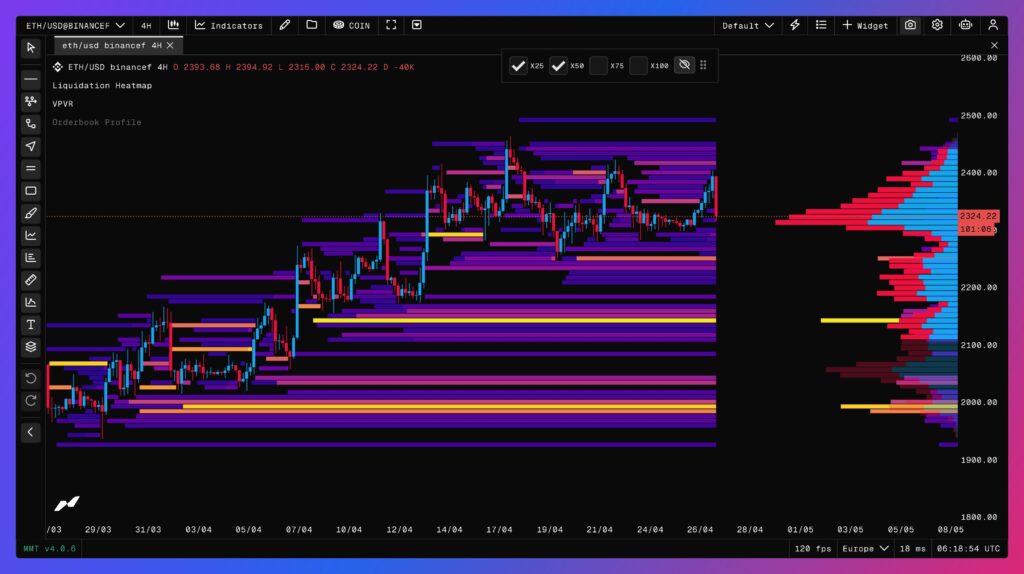Pick the brush drawing tool
1024x574 pixels.
pyautogui.click(x=31, y=214)
